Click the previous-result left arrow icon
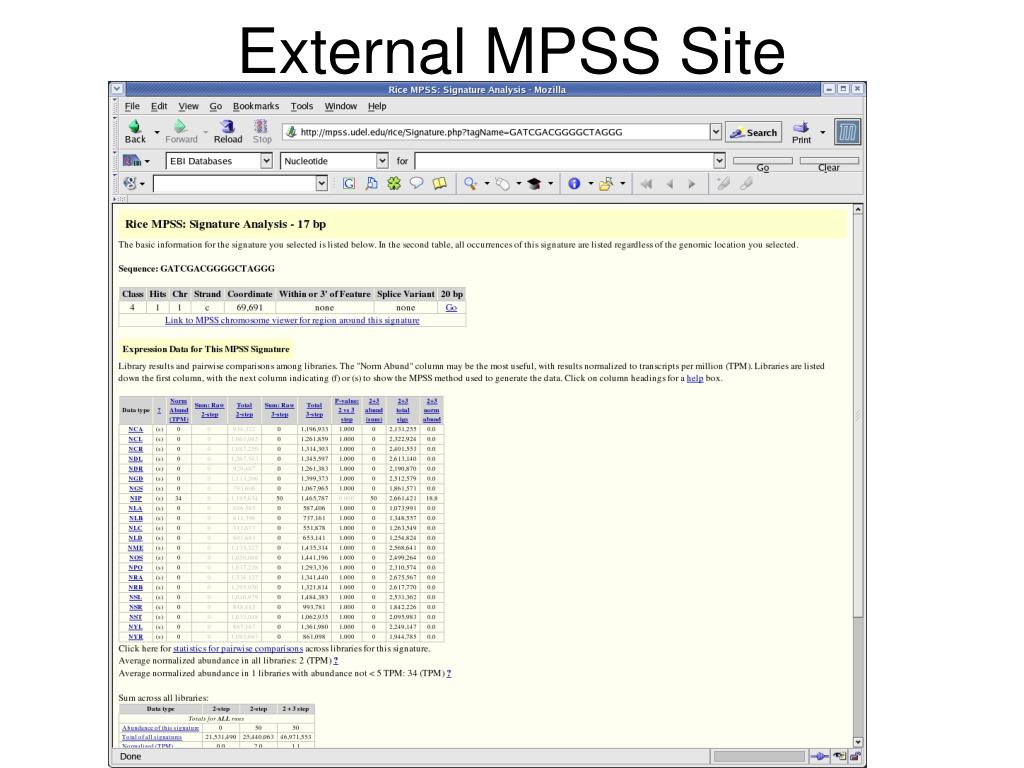Viewport: 1024px width, 768px height. [x=669, y=184]
